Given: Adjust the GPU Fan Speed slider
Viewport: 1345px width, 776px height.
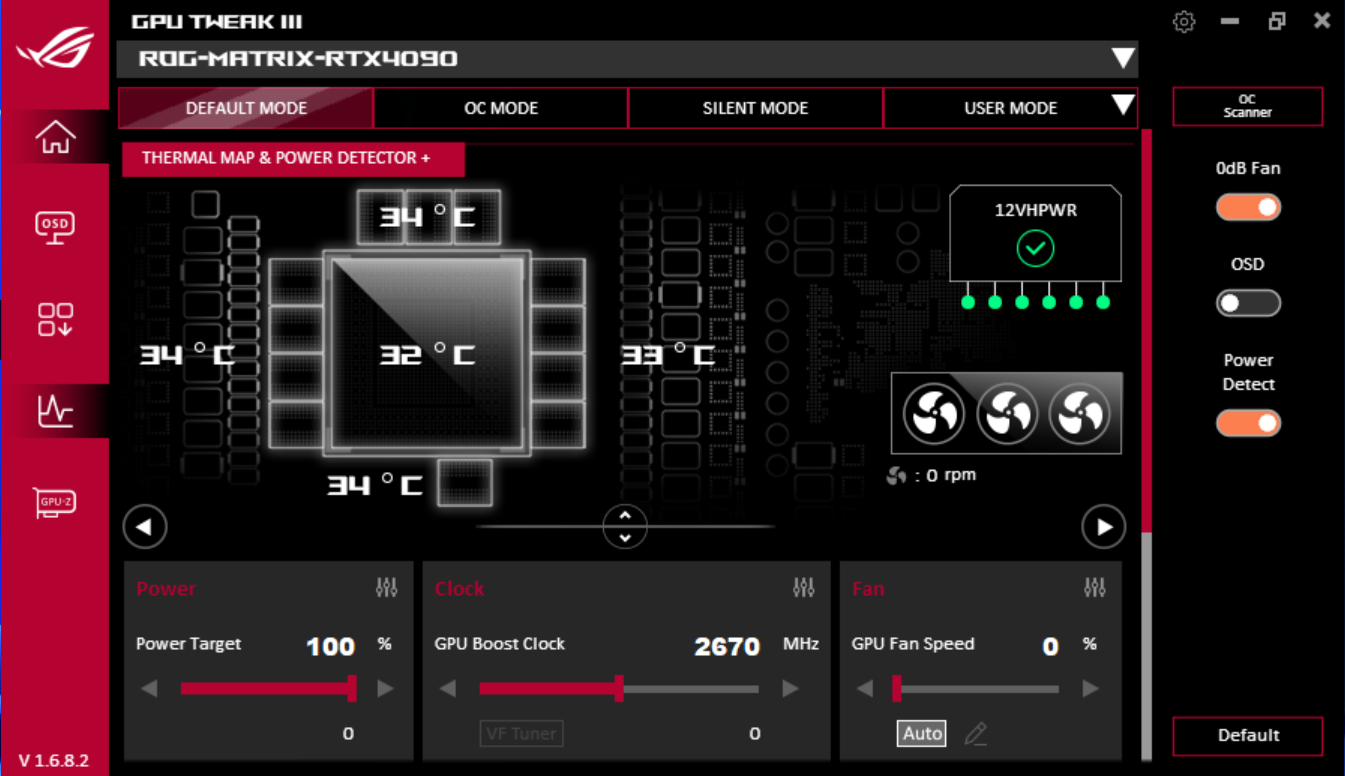Looking at the screenshot, I should [x=976, y=689].
